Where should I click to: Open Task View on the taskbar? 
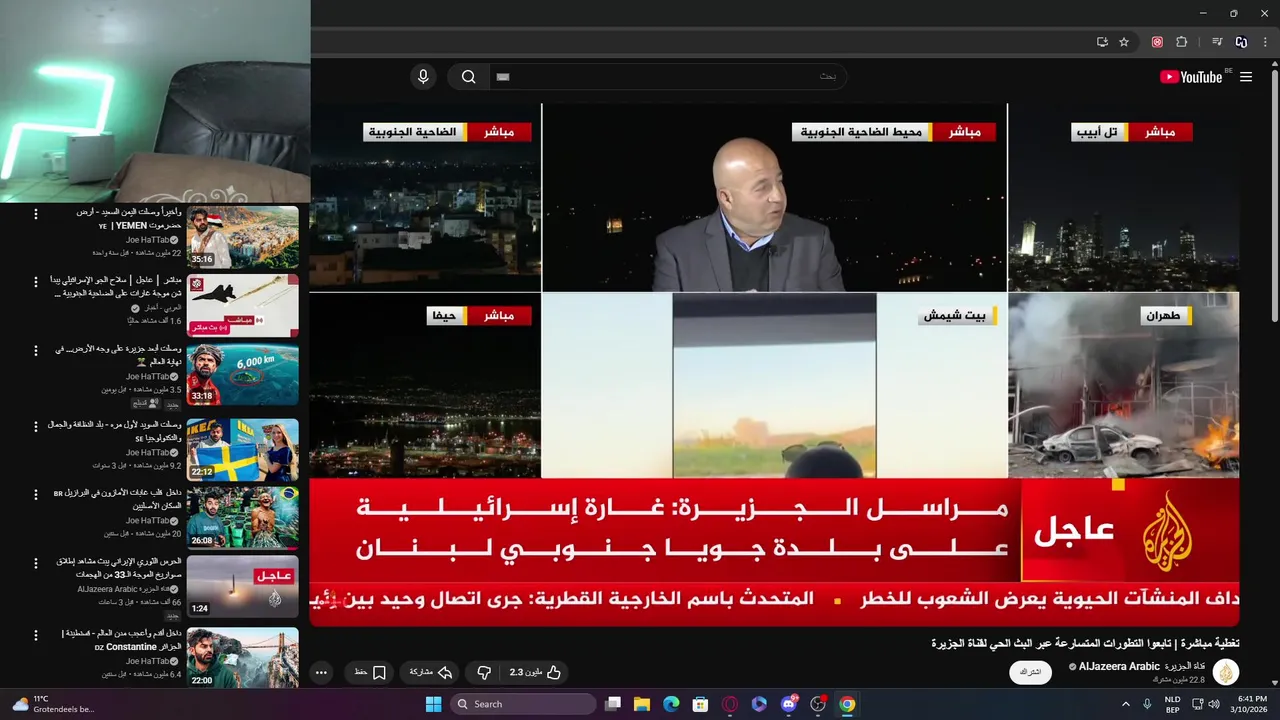click(613, 704)
